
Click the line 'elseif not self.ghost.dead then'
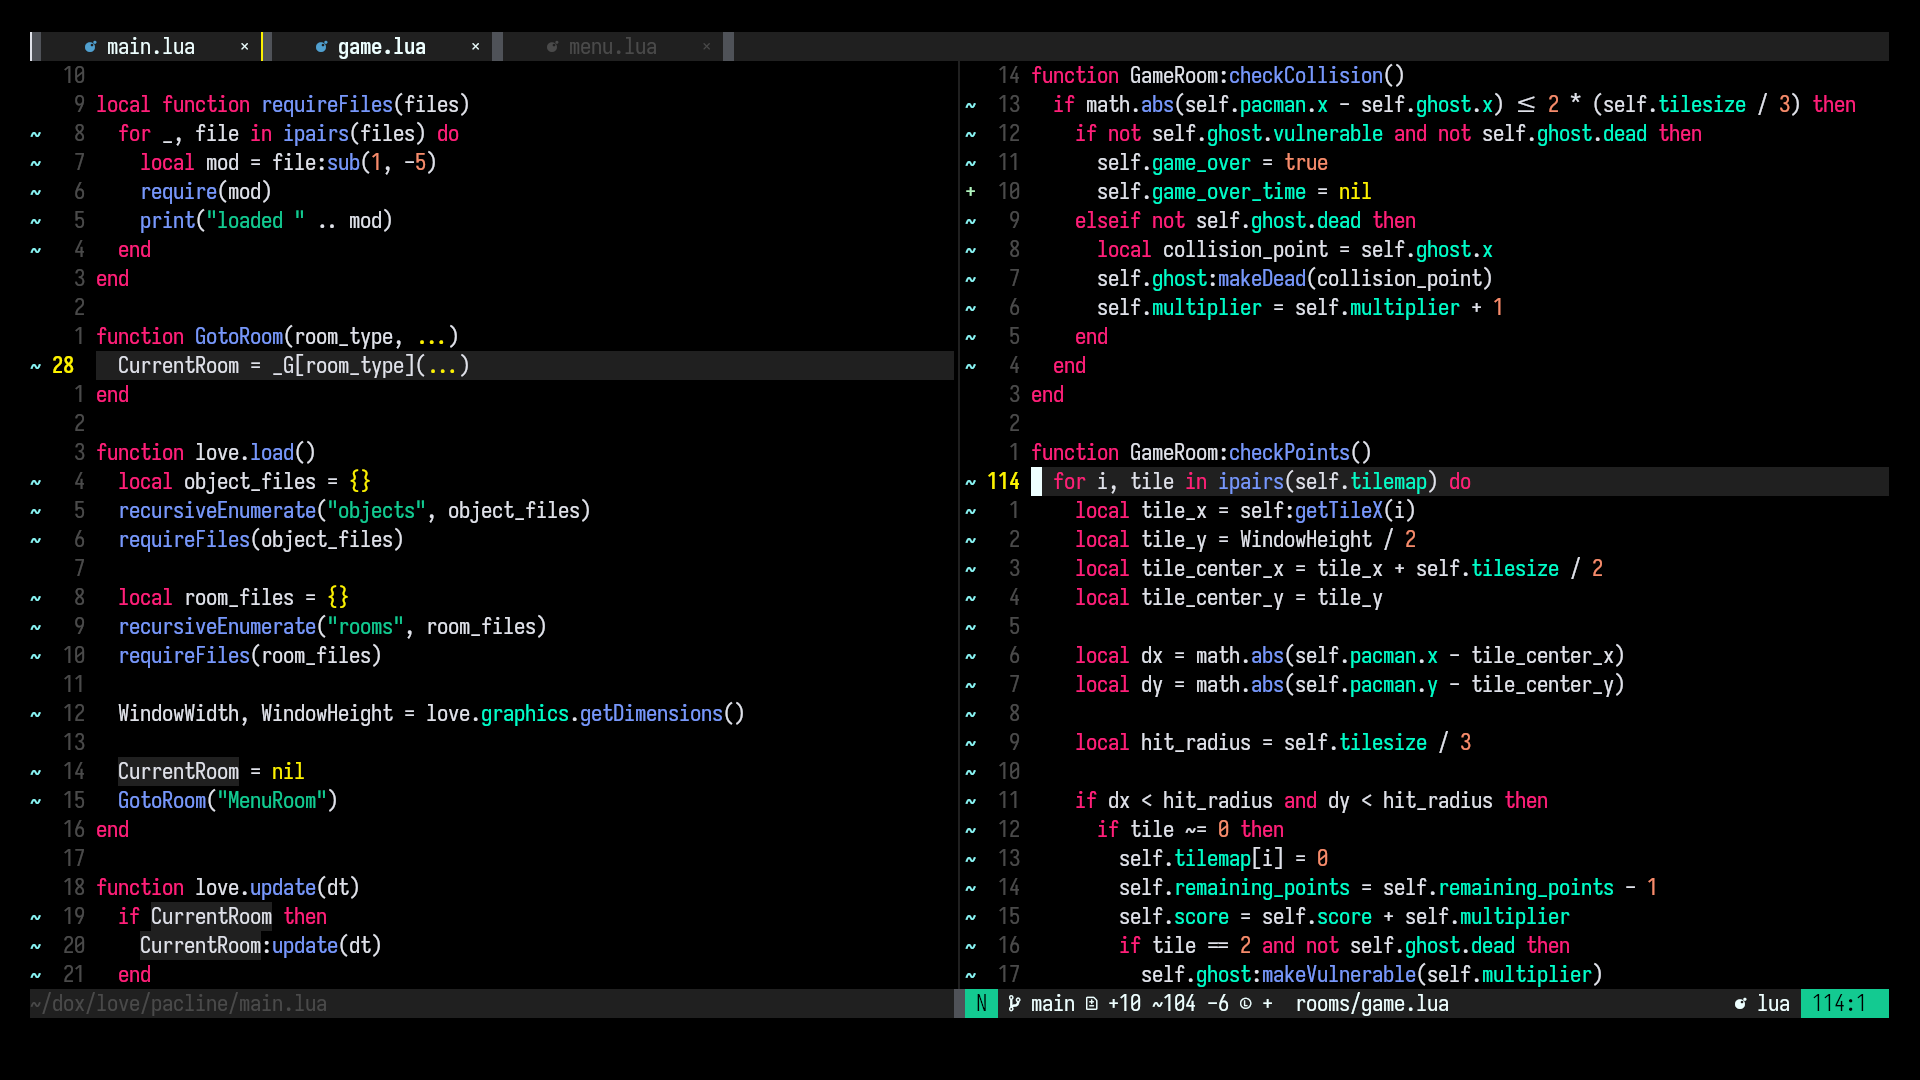(x=1246, y=221)
